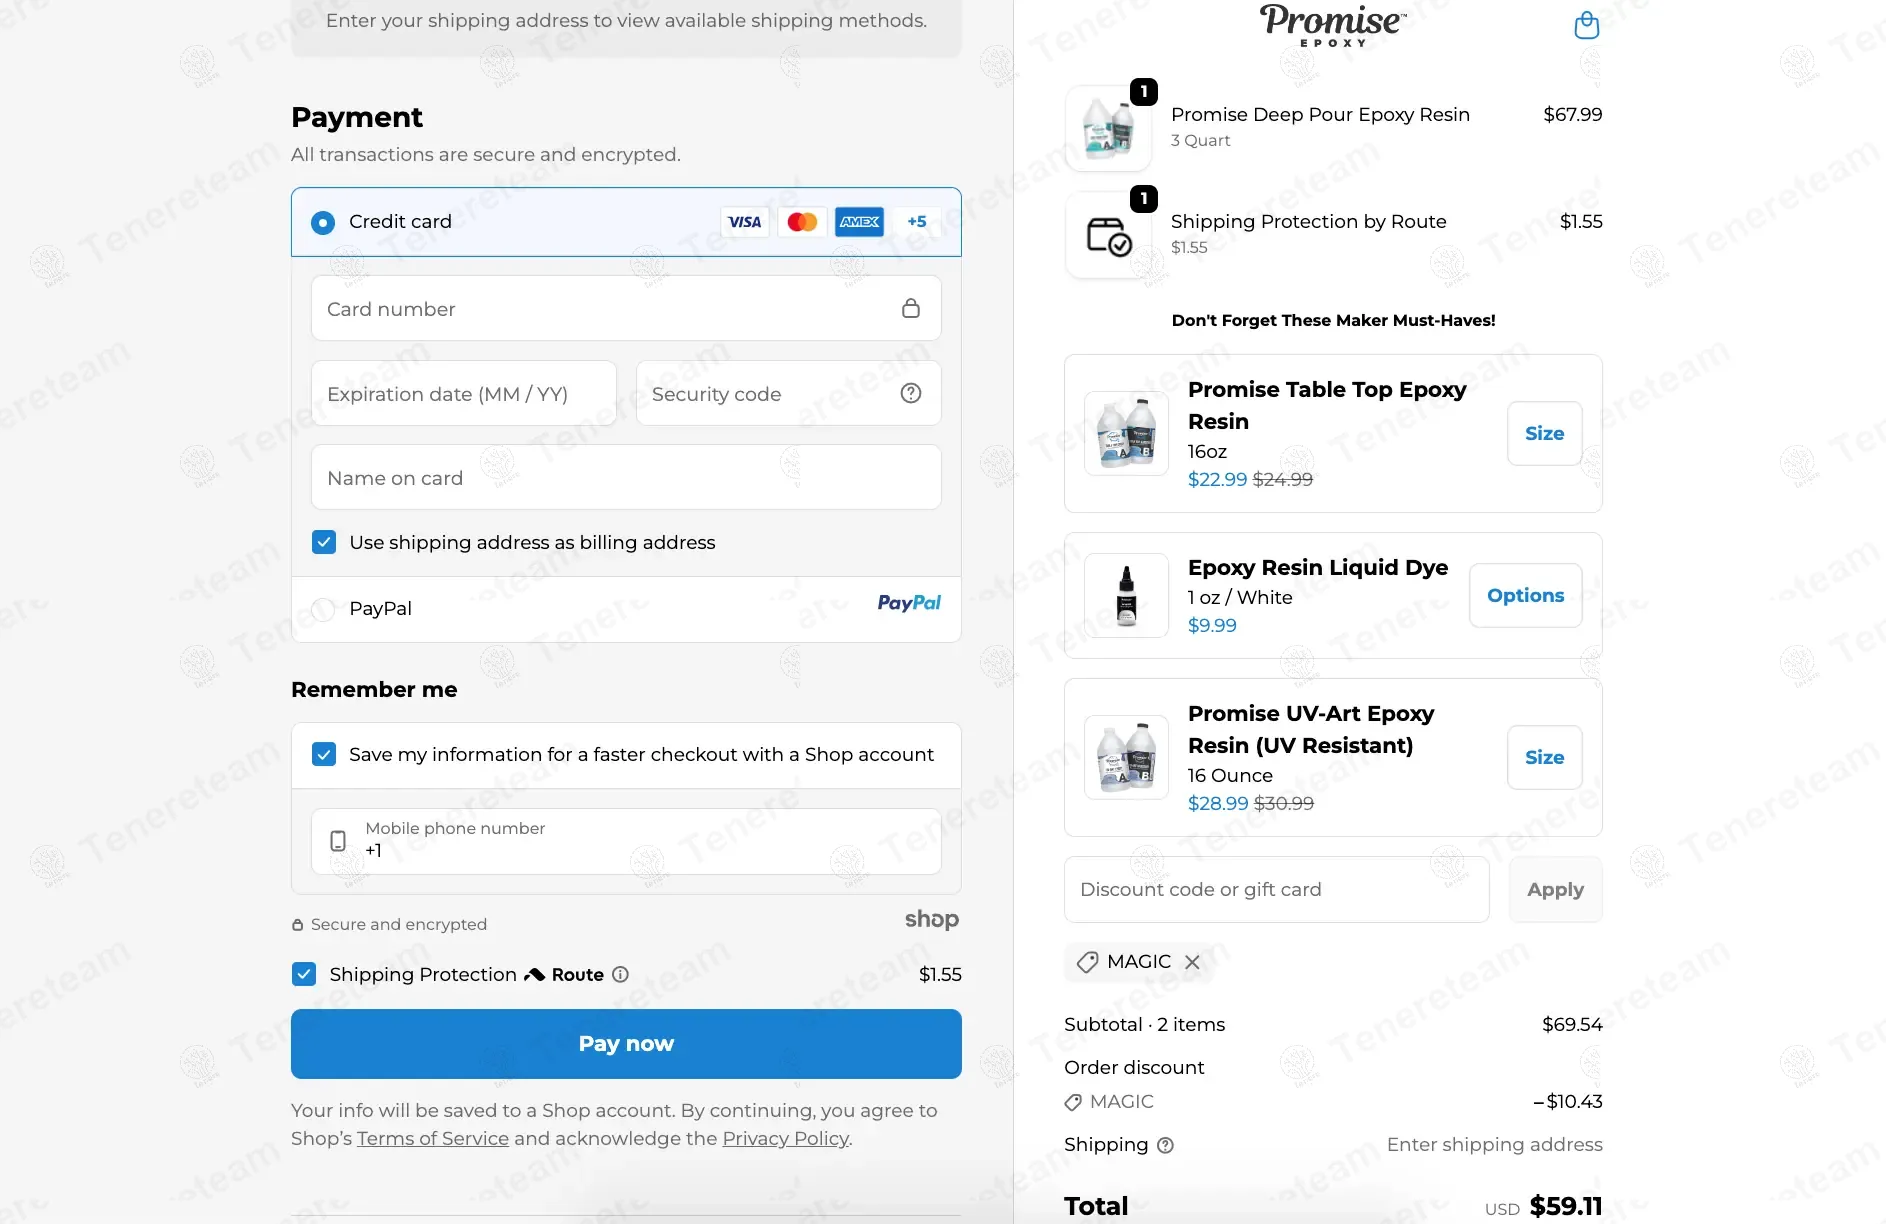Focus the Discount code or gift card field
Image resolution: width=1886 pixels, height=1224 pixels.
(x=1276, y=889)
